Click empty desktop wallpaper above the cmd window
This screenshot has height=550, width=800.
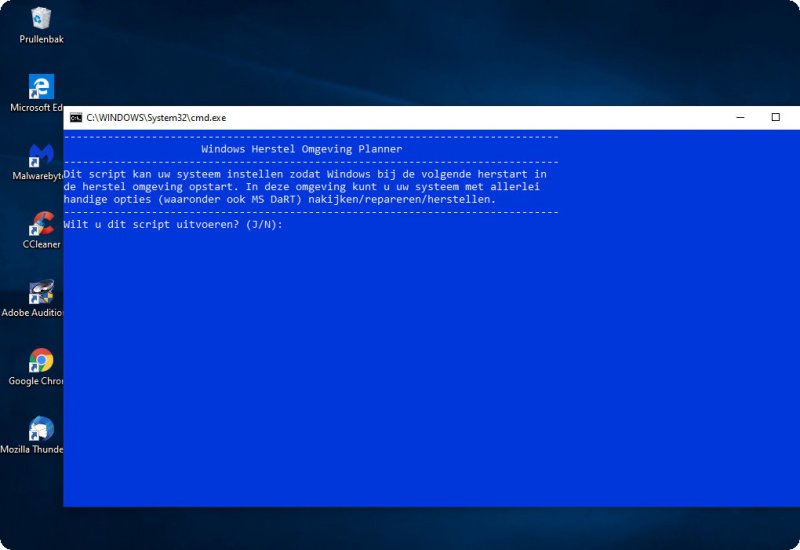tap(400, 50)
